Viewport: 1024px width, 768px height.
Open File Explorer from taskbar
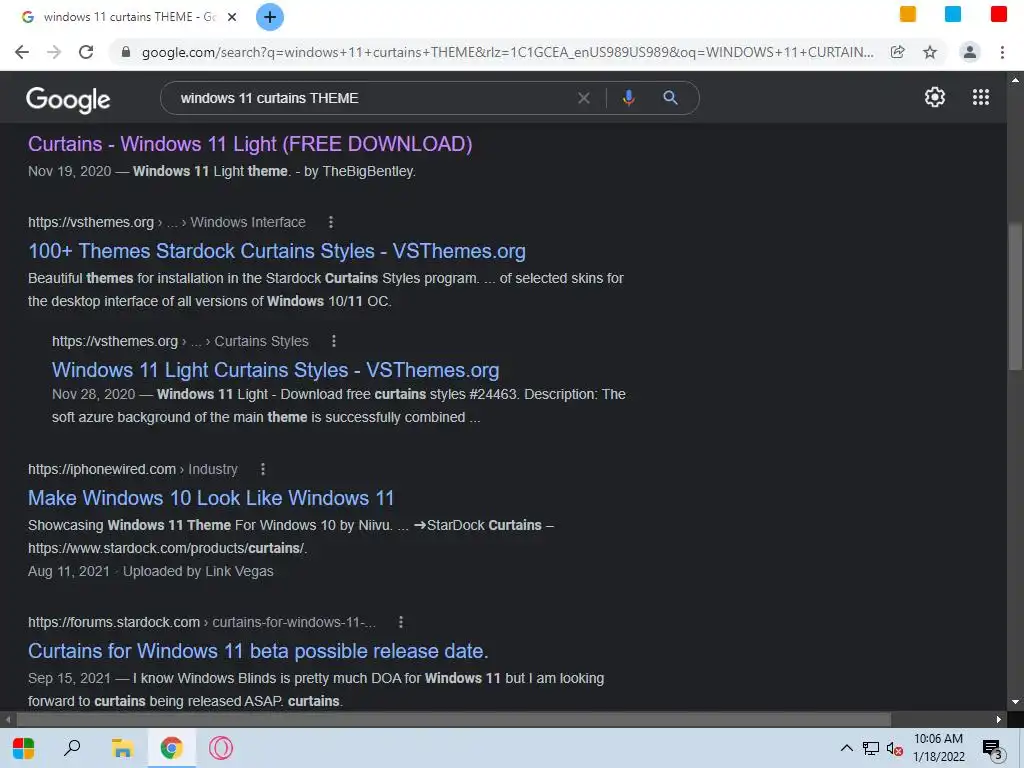(x=122, y=748)
